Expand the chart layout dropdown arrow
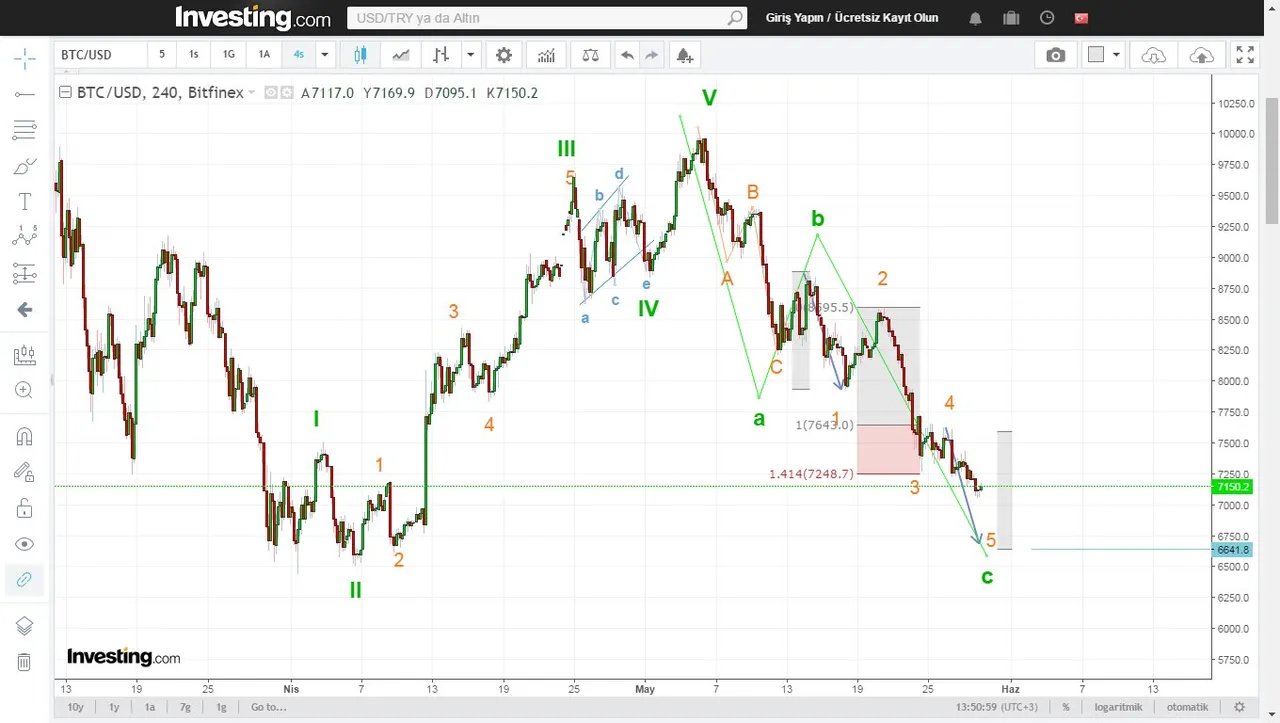This screenshot has width=1280, height=723. (x=1117, y=55)
